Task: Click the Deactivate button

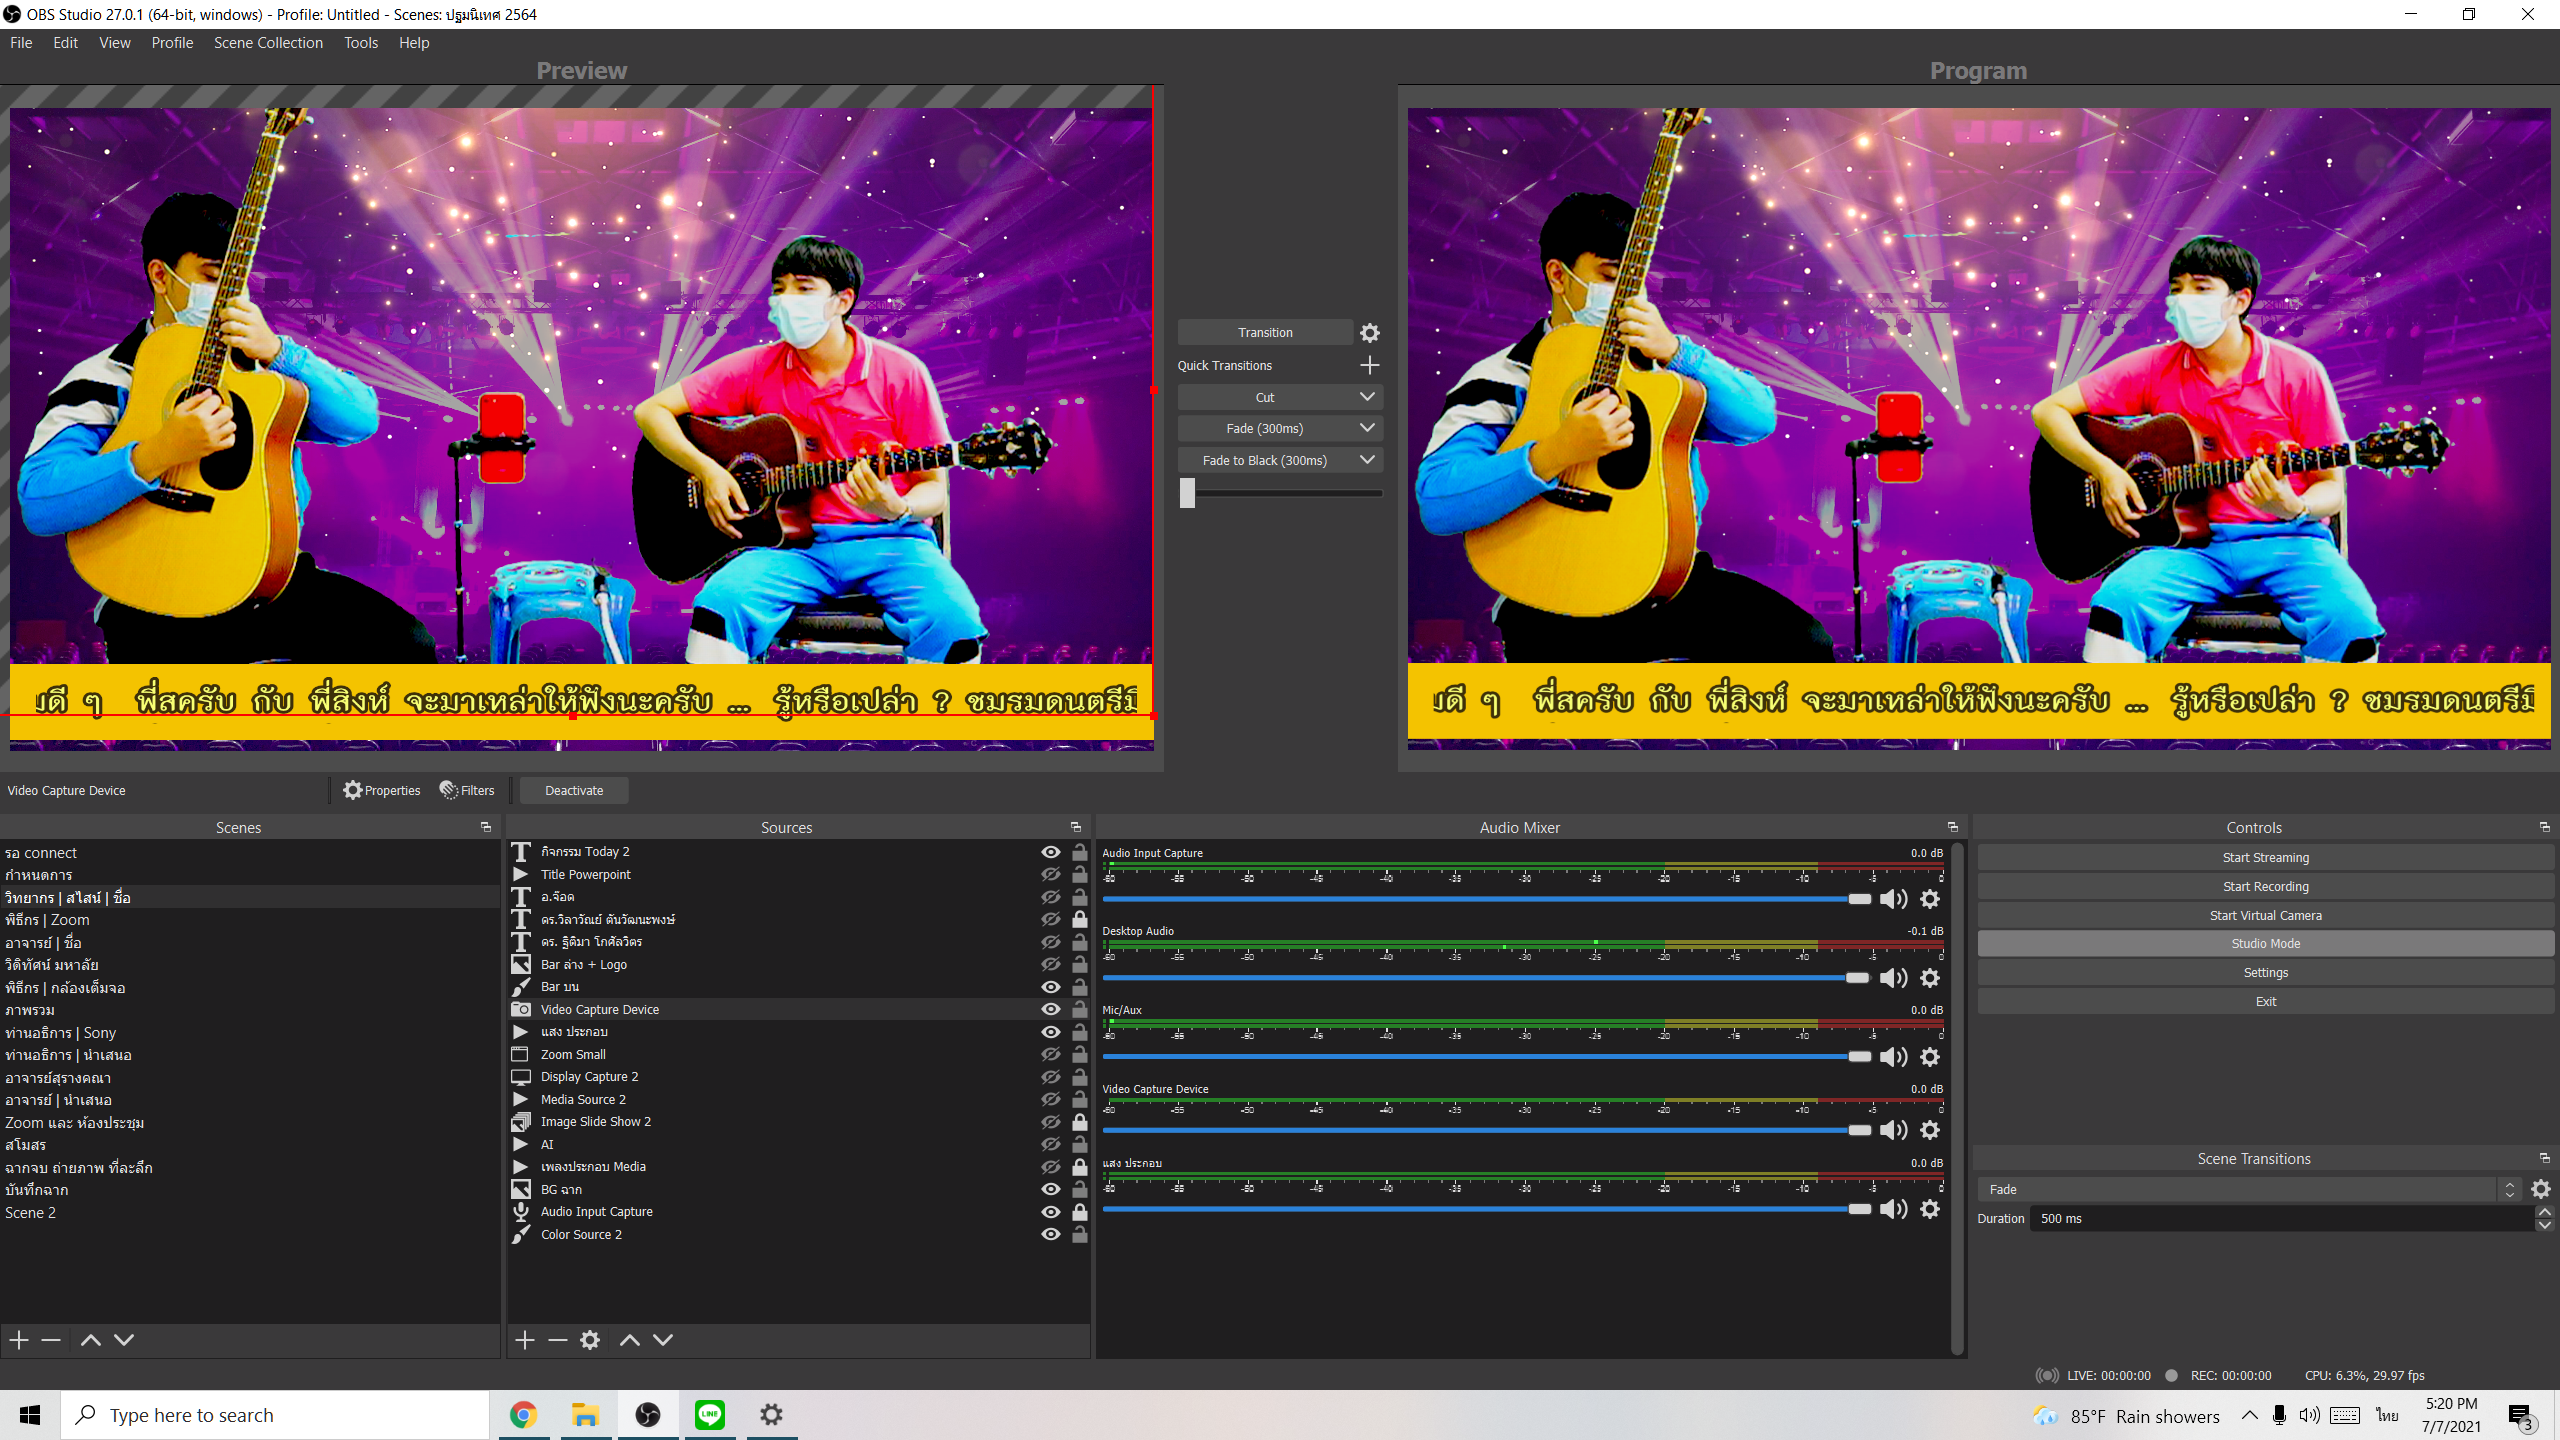Action: pos(574,790)
